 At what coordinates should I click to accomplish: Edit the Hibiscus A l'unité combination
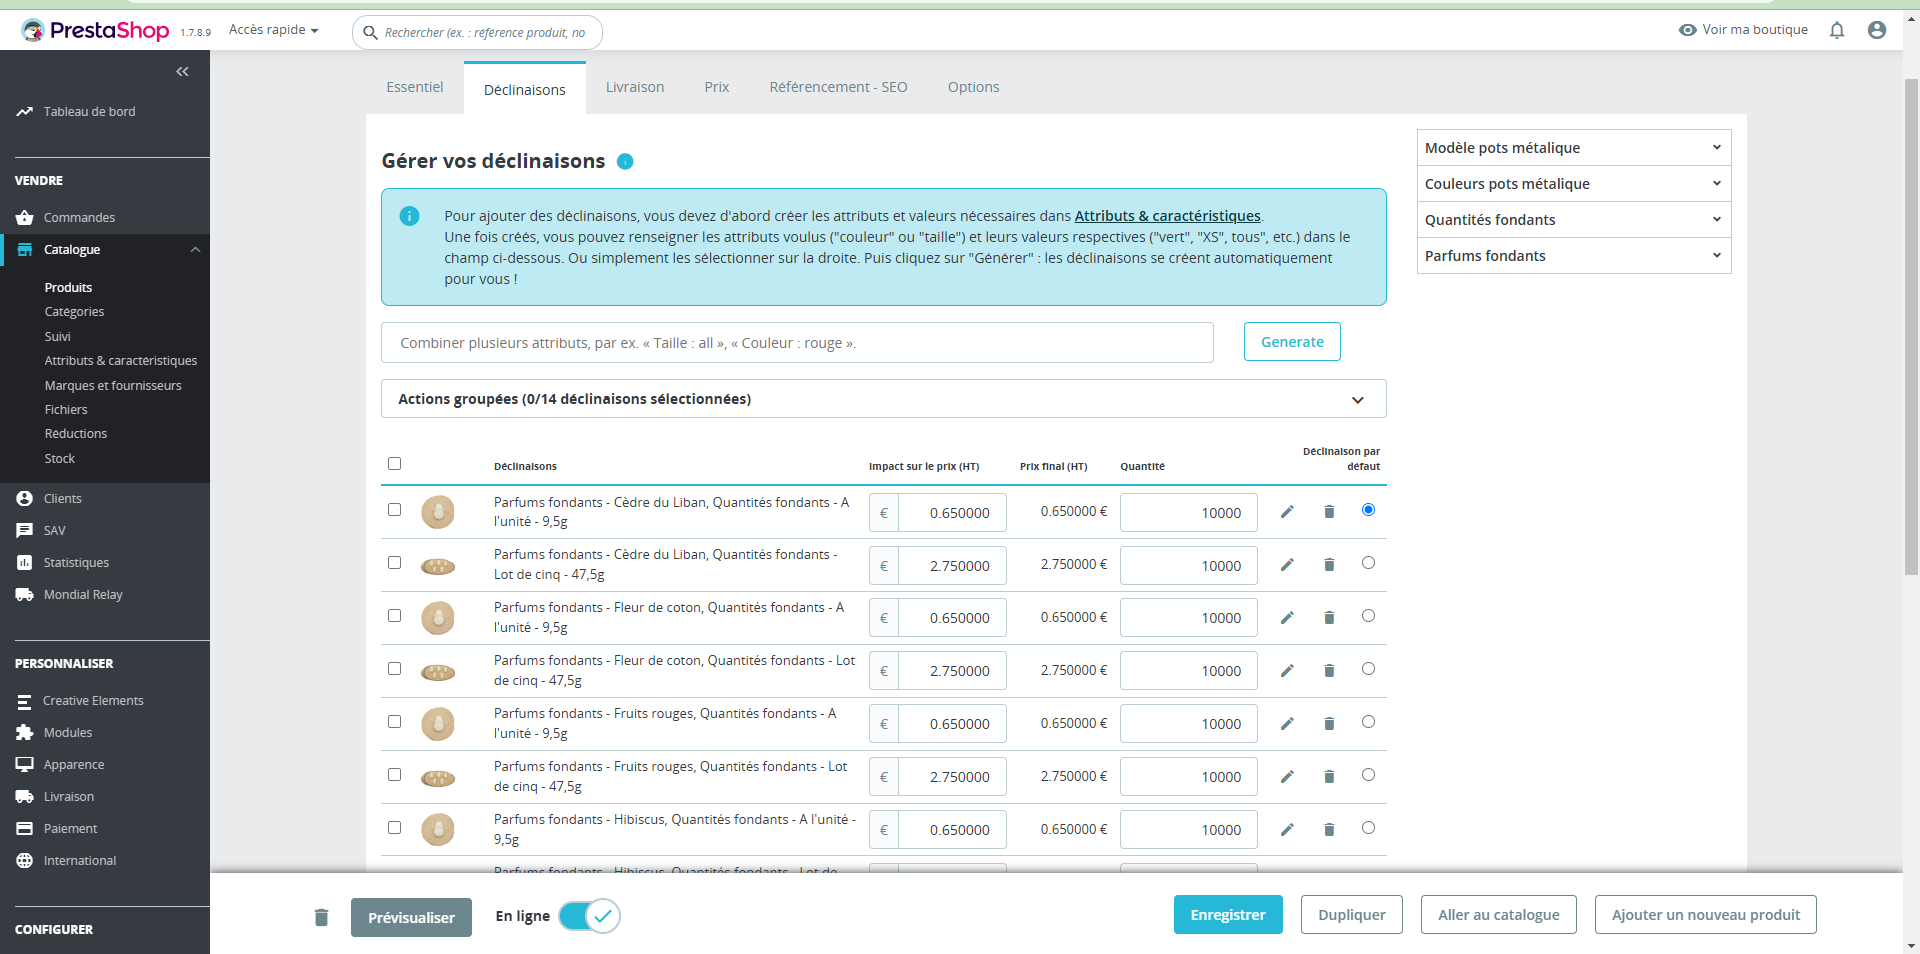1287,830
